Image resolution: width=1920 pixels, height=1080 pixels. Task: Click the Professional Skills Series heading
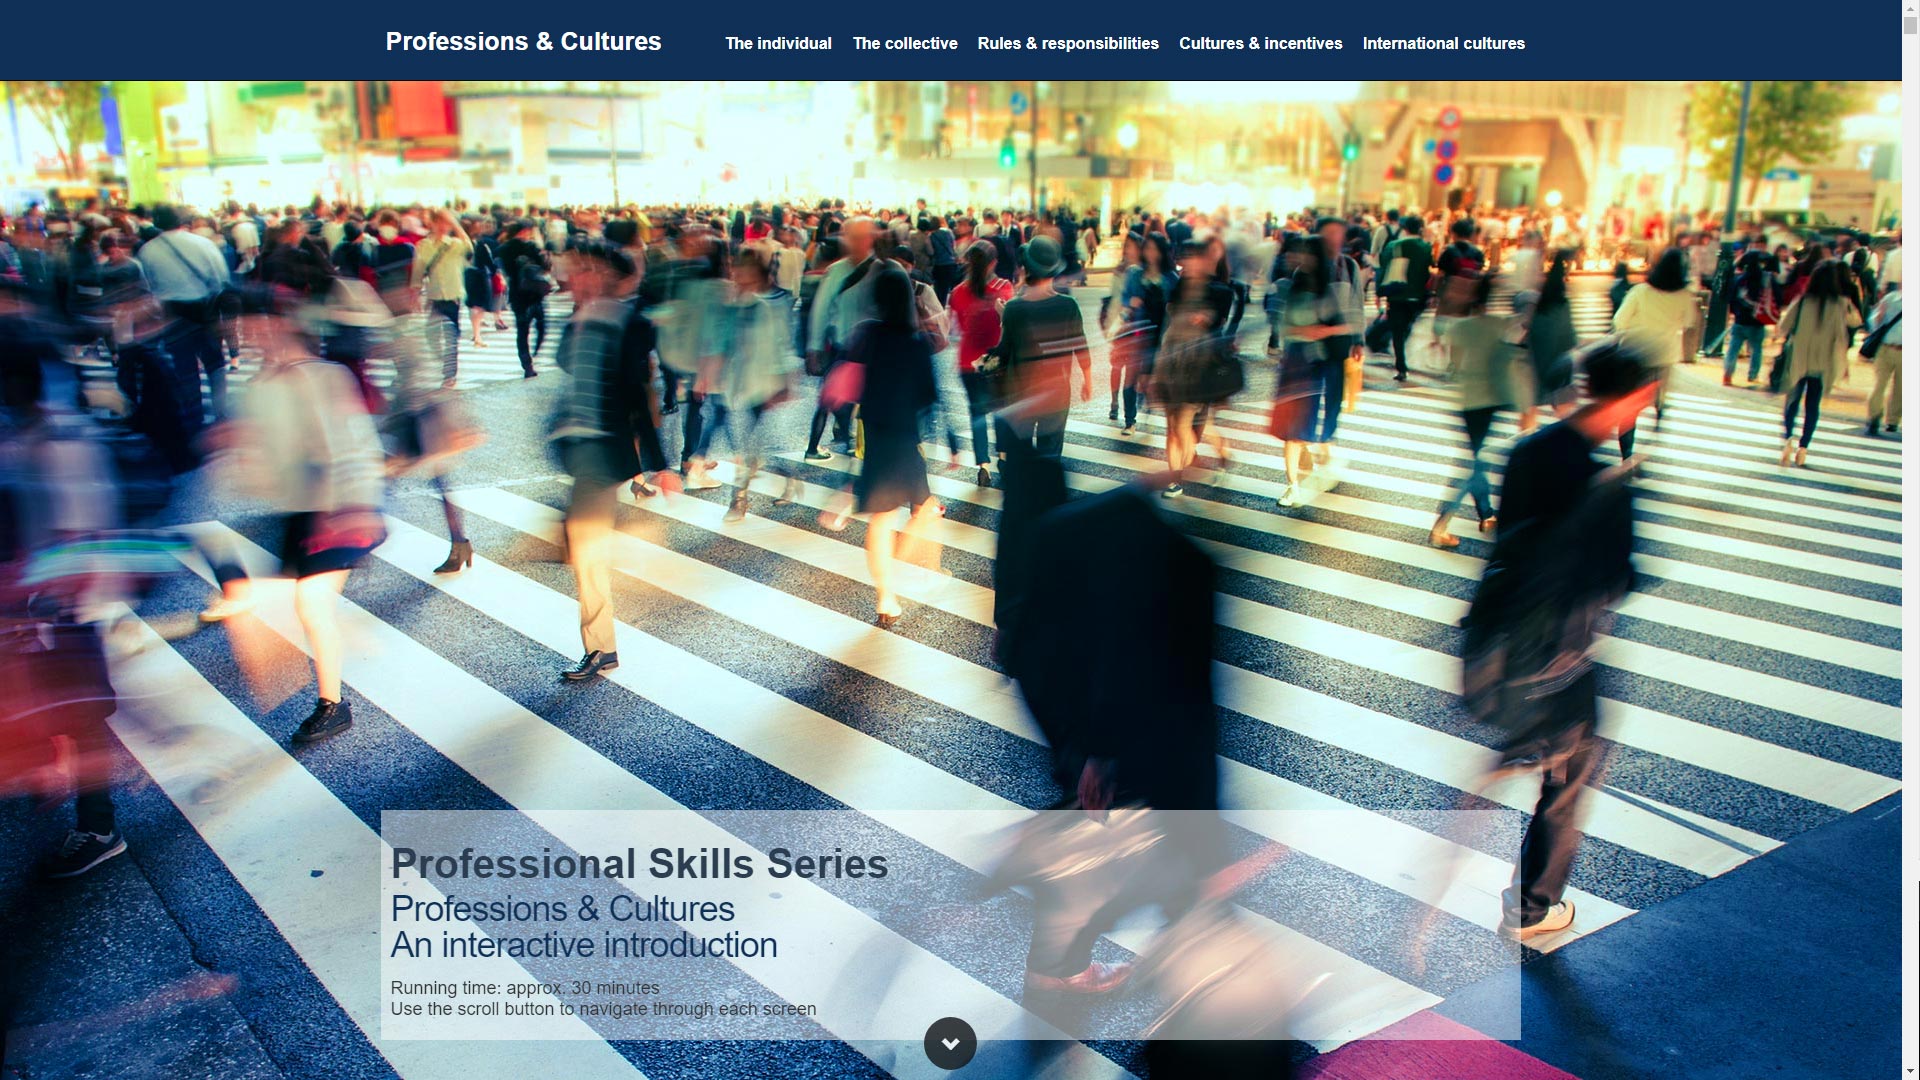coord(639,864)
